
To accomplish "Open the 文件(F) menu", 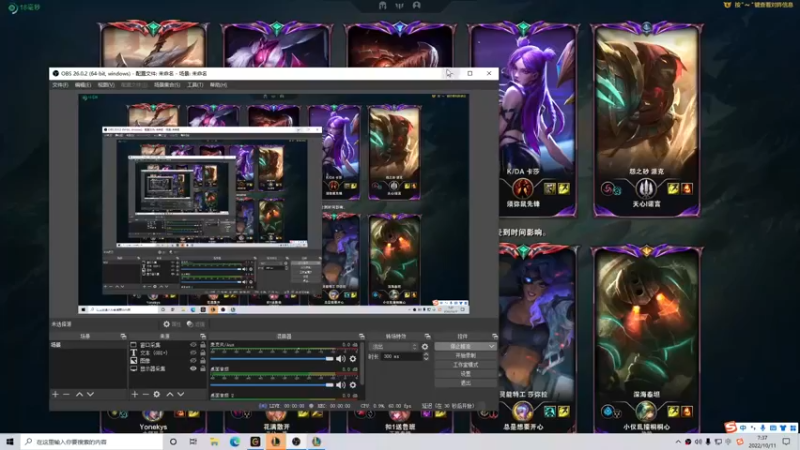I will point(60,85).
